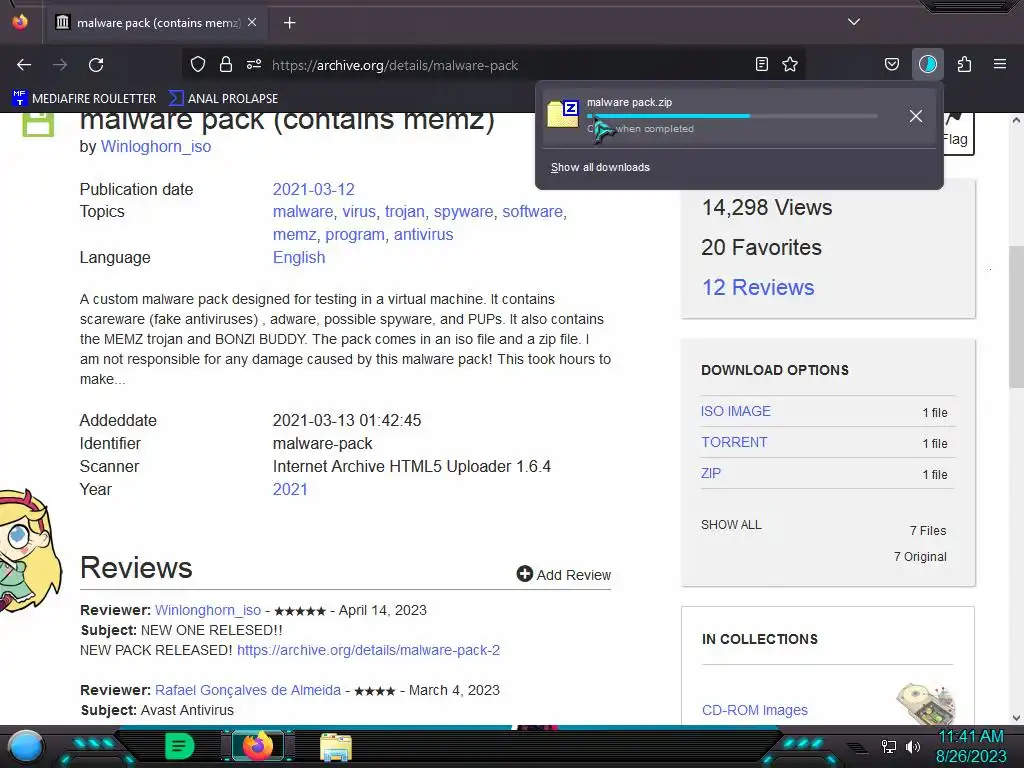List all tabs dropdown arrow

[854, 22]
